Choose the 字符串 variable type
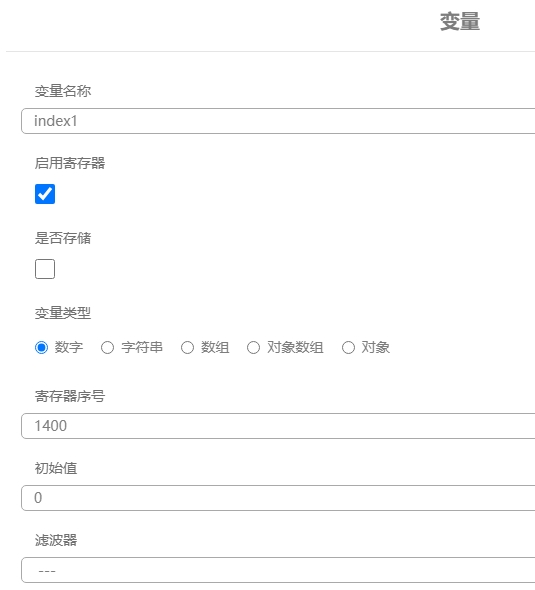 tap(107, 347)
